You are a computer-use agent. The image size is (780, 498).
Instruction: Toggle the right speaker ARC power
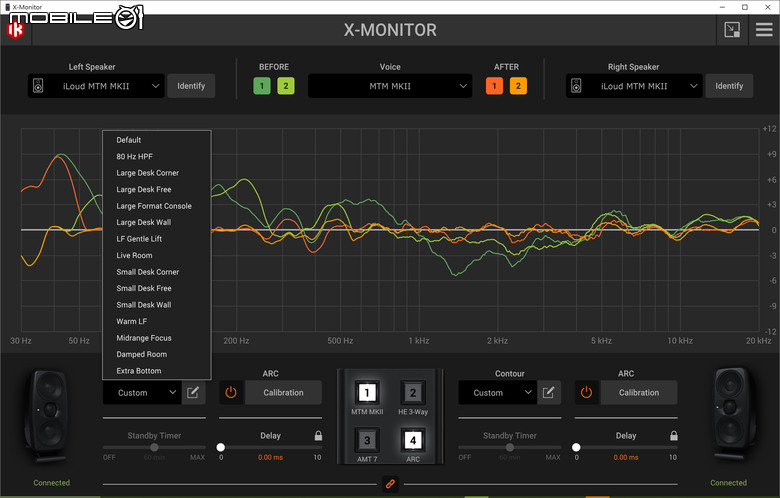(x=586, y=393)
